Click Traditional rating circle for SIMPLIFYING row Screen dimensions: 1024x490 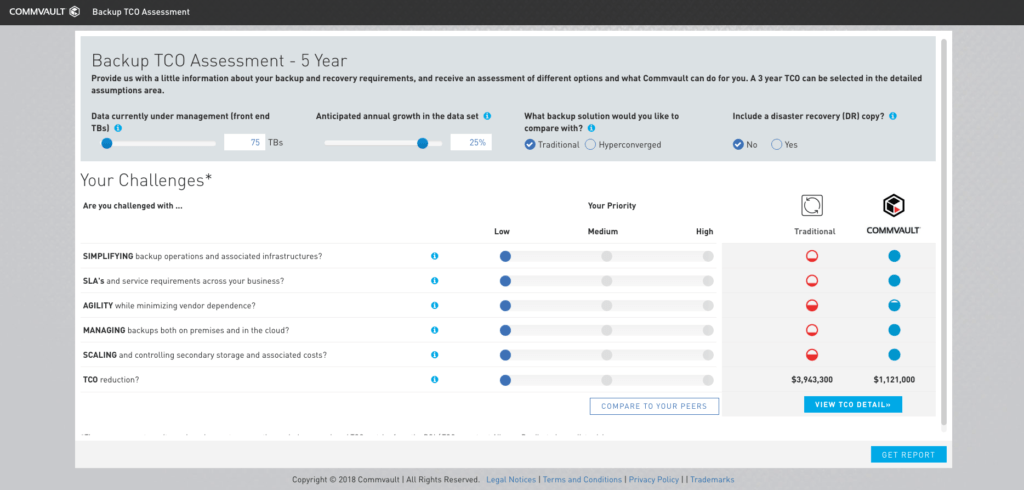(x=812, y=256)
